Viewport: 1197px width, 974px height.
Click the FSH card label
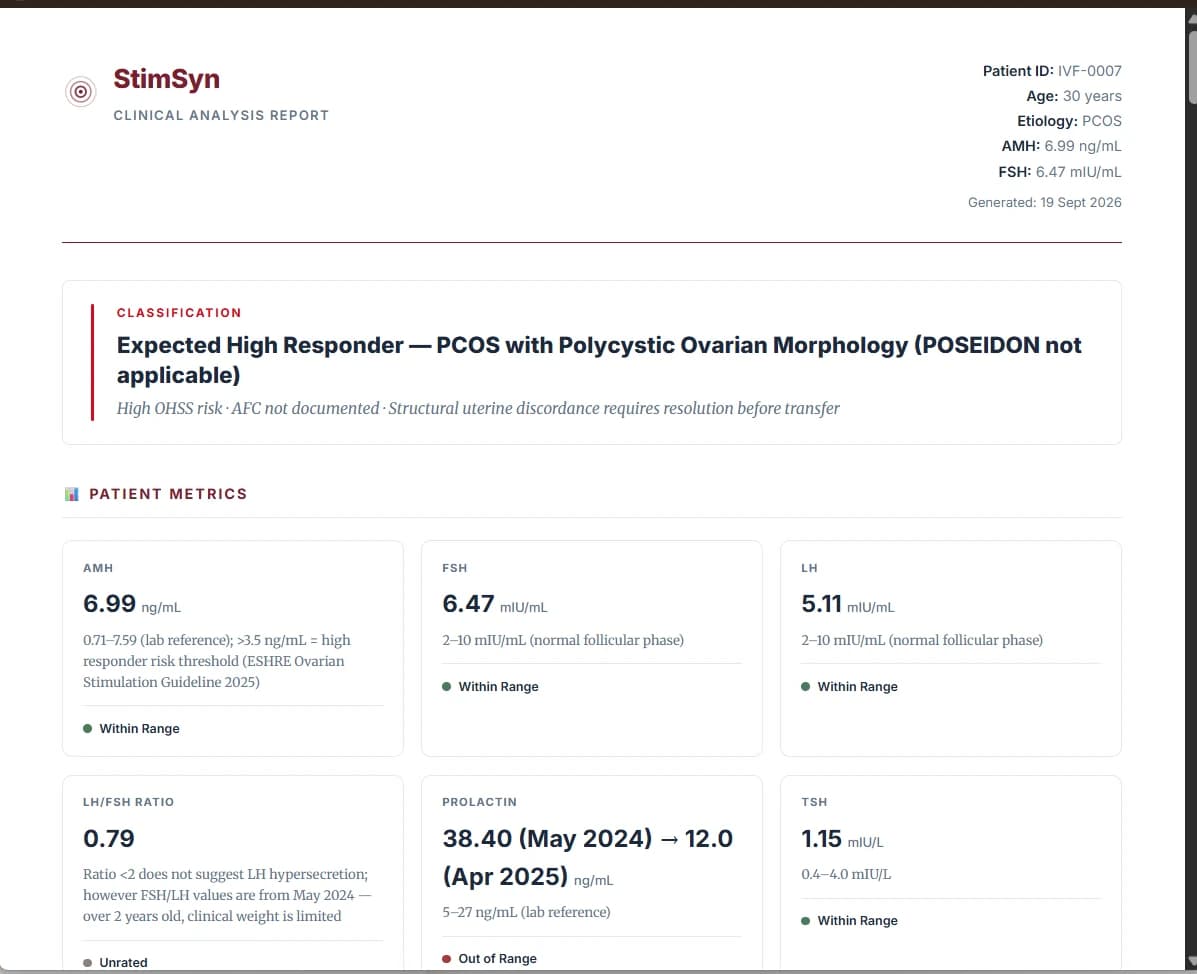tap(454, 568)
